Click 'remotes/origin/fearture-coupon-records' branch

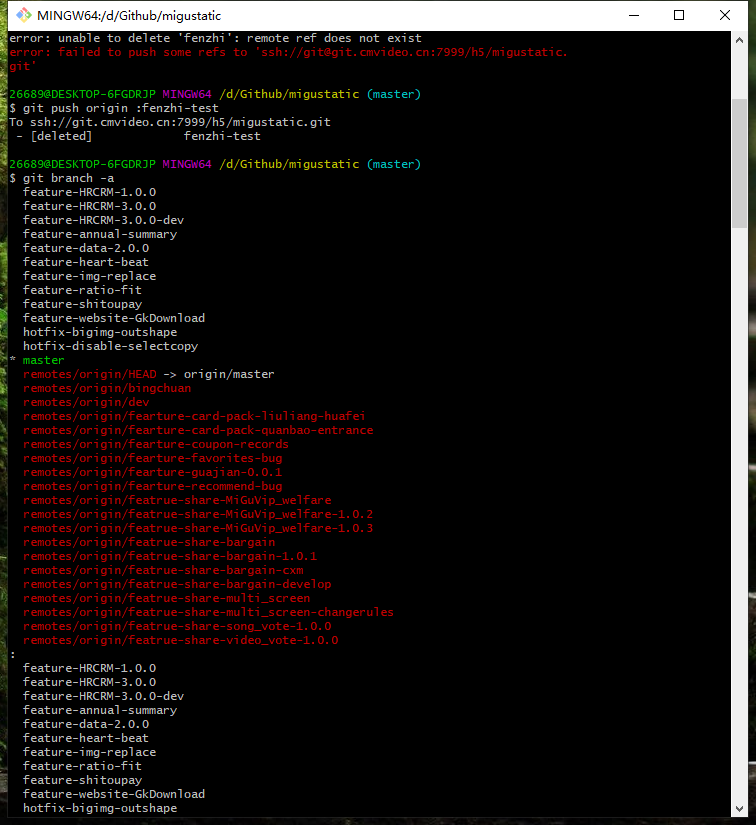[x=156, y=444]
